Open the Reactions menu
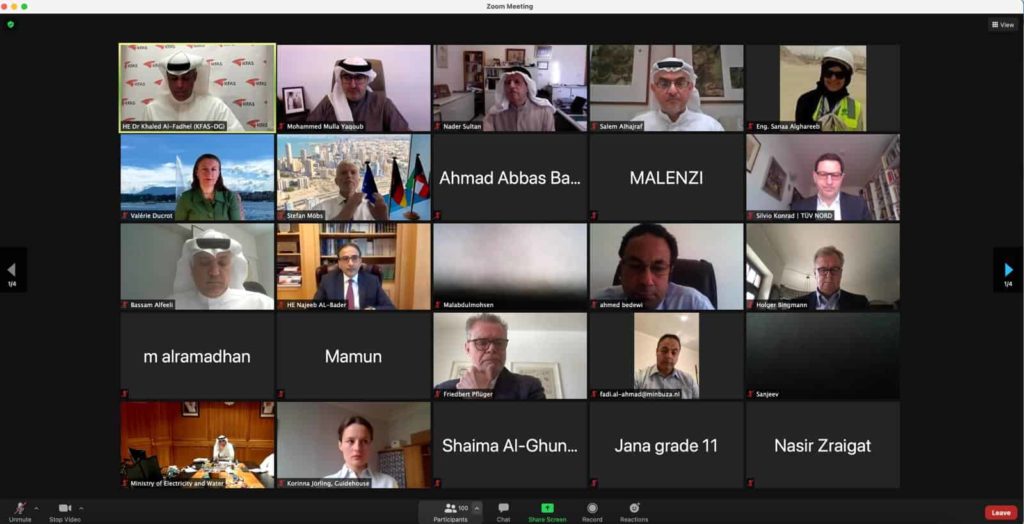 [634, 508]
